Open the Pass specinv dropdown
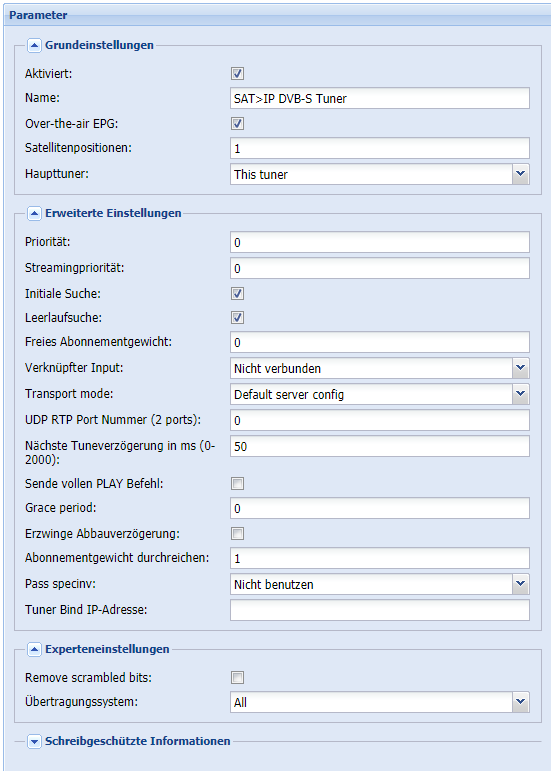 [x=521, y=584]
